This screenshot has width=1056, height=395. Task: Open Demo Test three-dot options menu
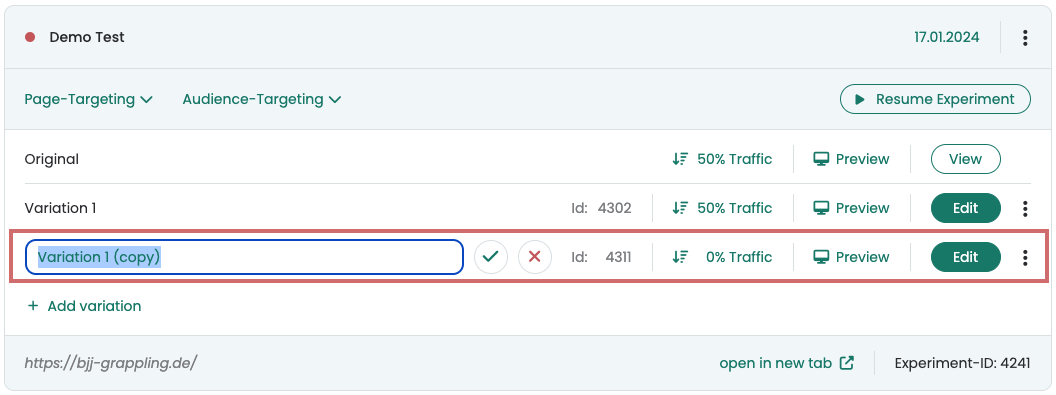(1025, 38)
